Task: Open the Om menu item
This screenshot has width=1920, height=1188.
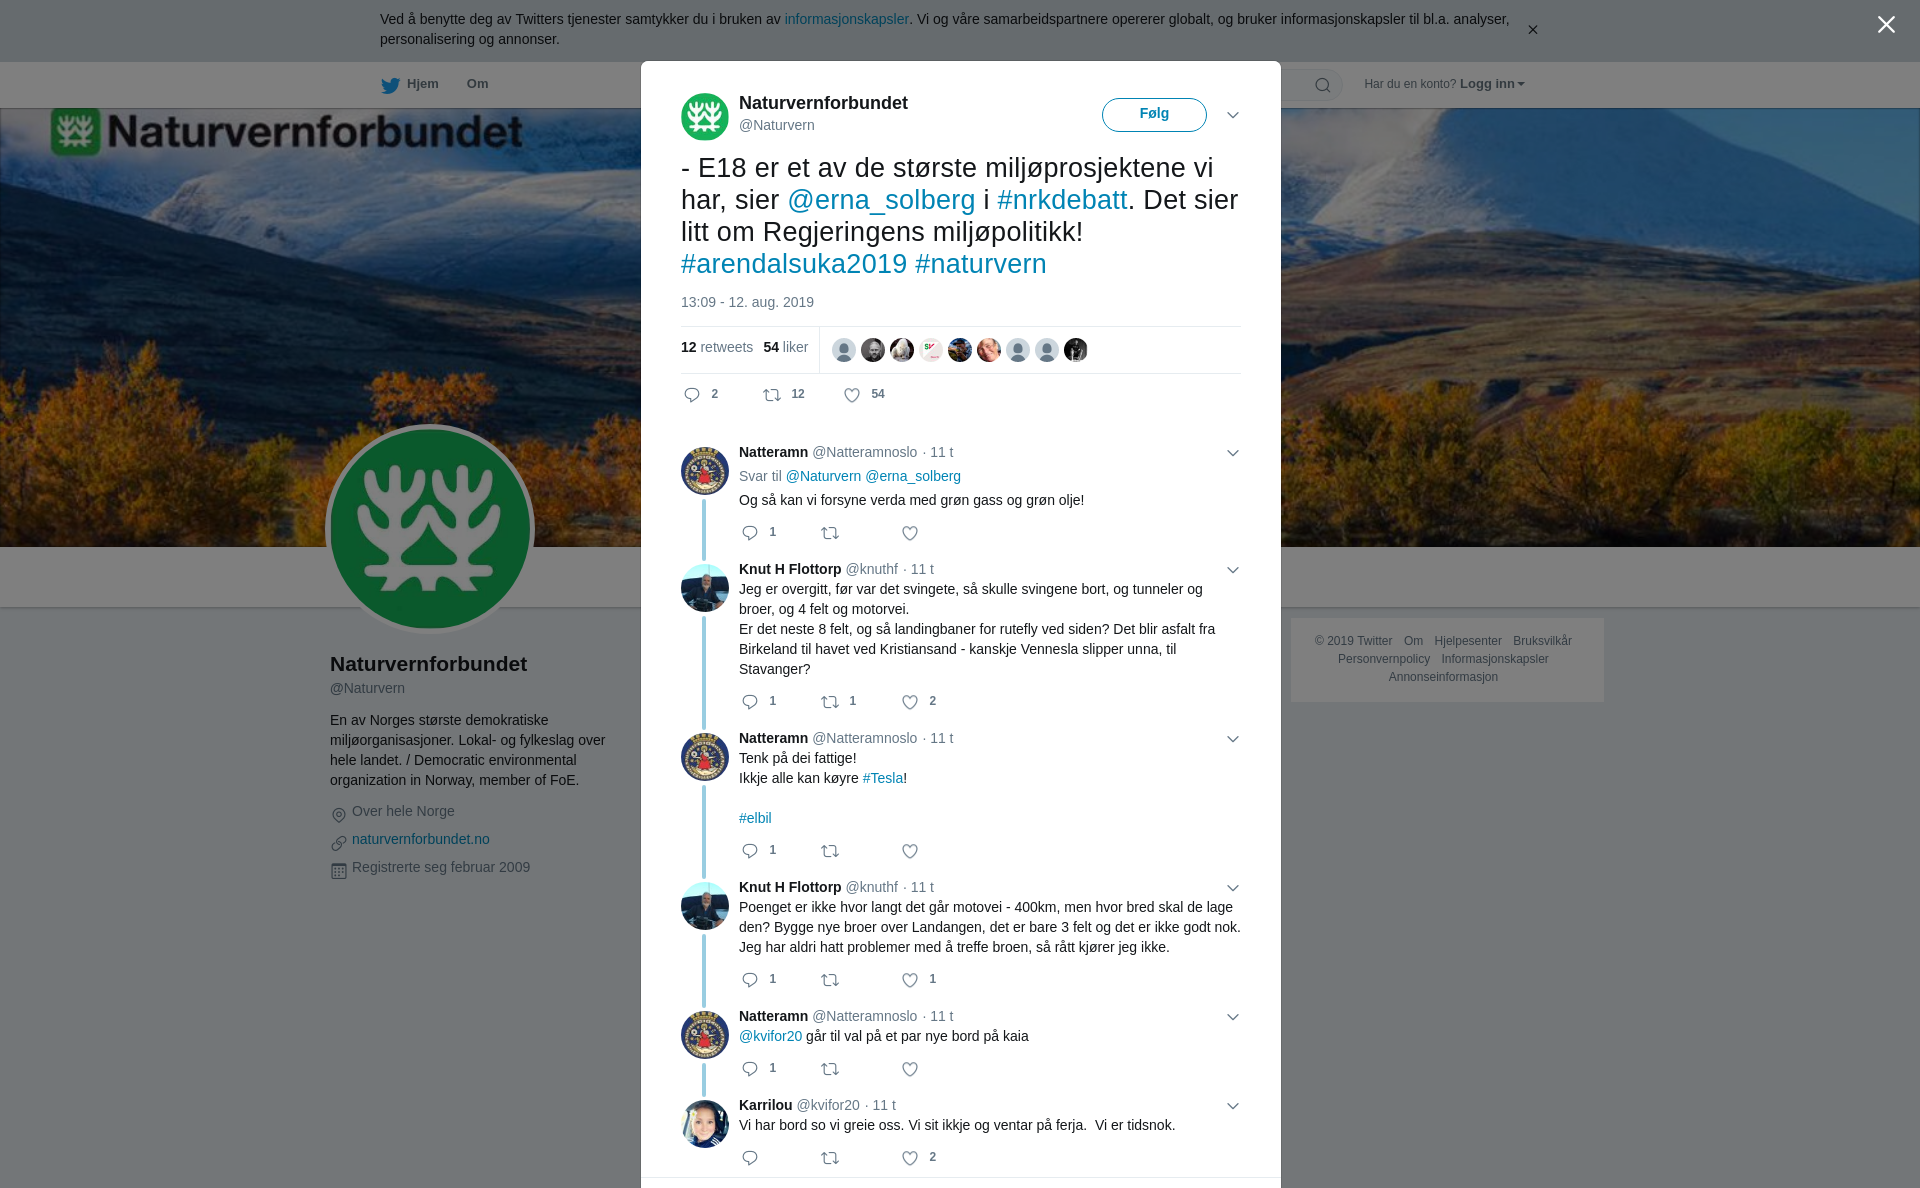Action: click(477, 84)
